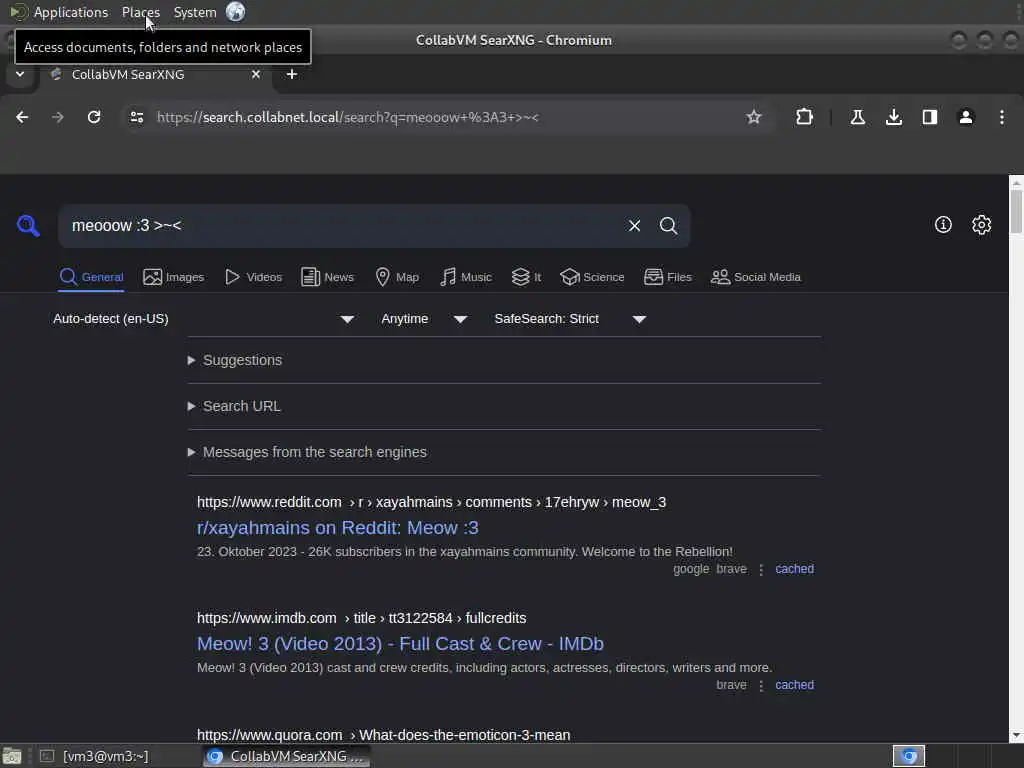The height and width of the screenshot is (768, 1024).
Task: Open the profile avatar icon
Action: (x=965, y=117)
